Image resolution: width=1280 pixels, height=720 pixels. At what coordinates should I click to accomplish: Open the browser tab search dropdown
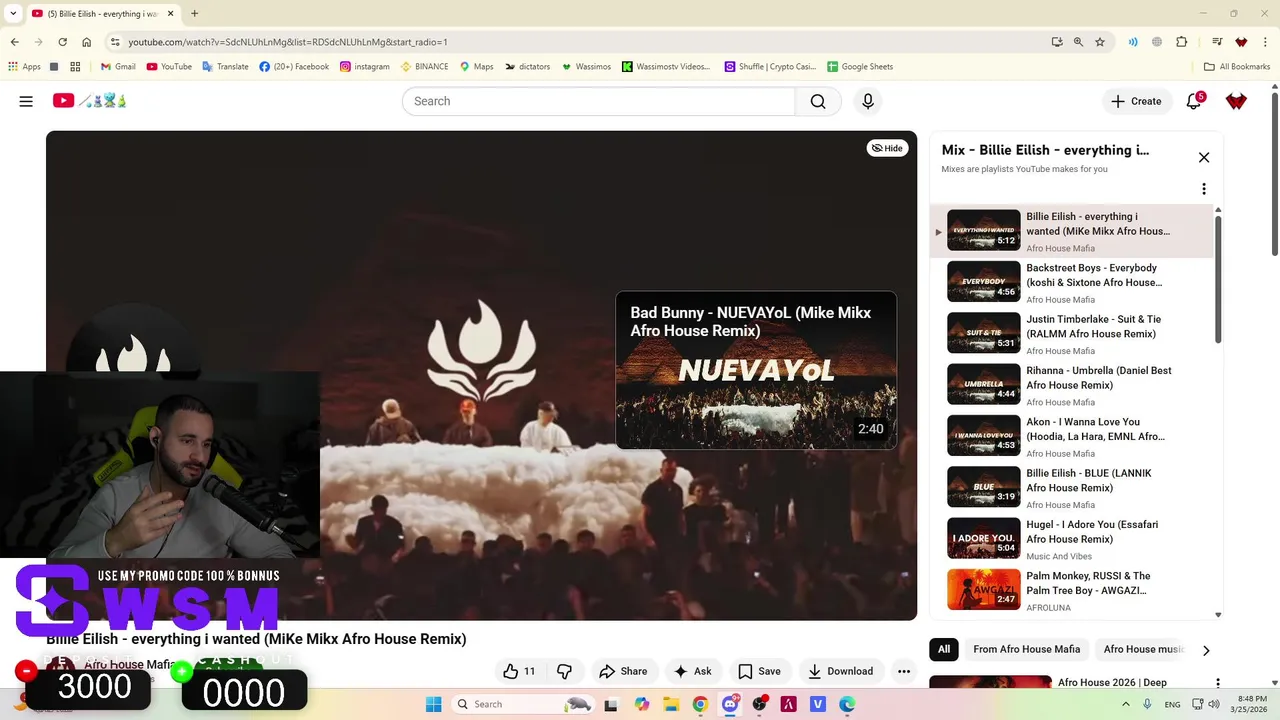[13, 14]
